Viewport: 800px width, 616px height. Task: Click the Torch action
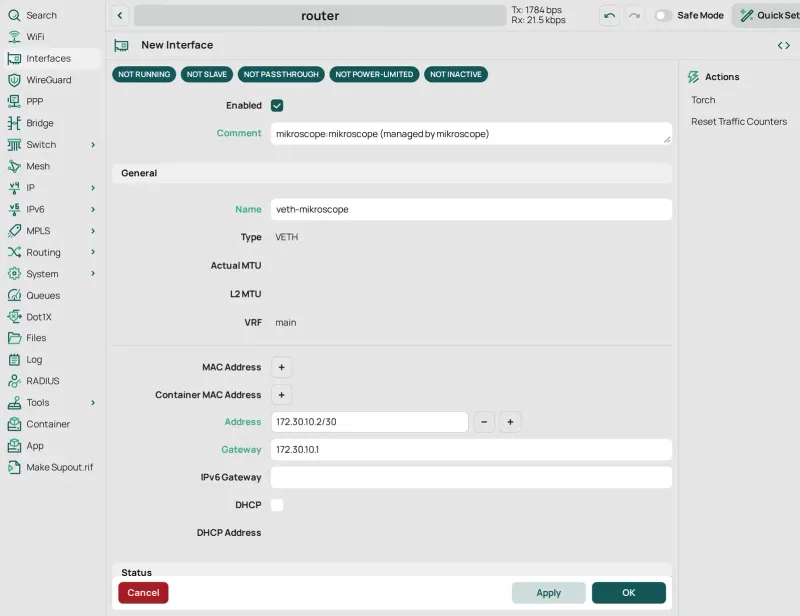(x=703, y=100)
